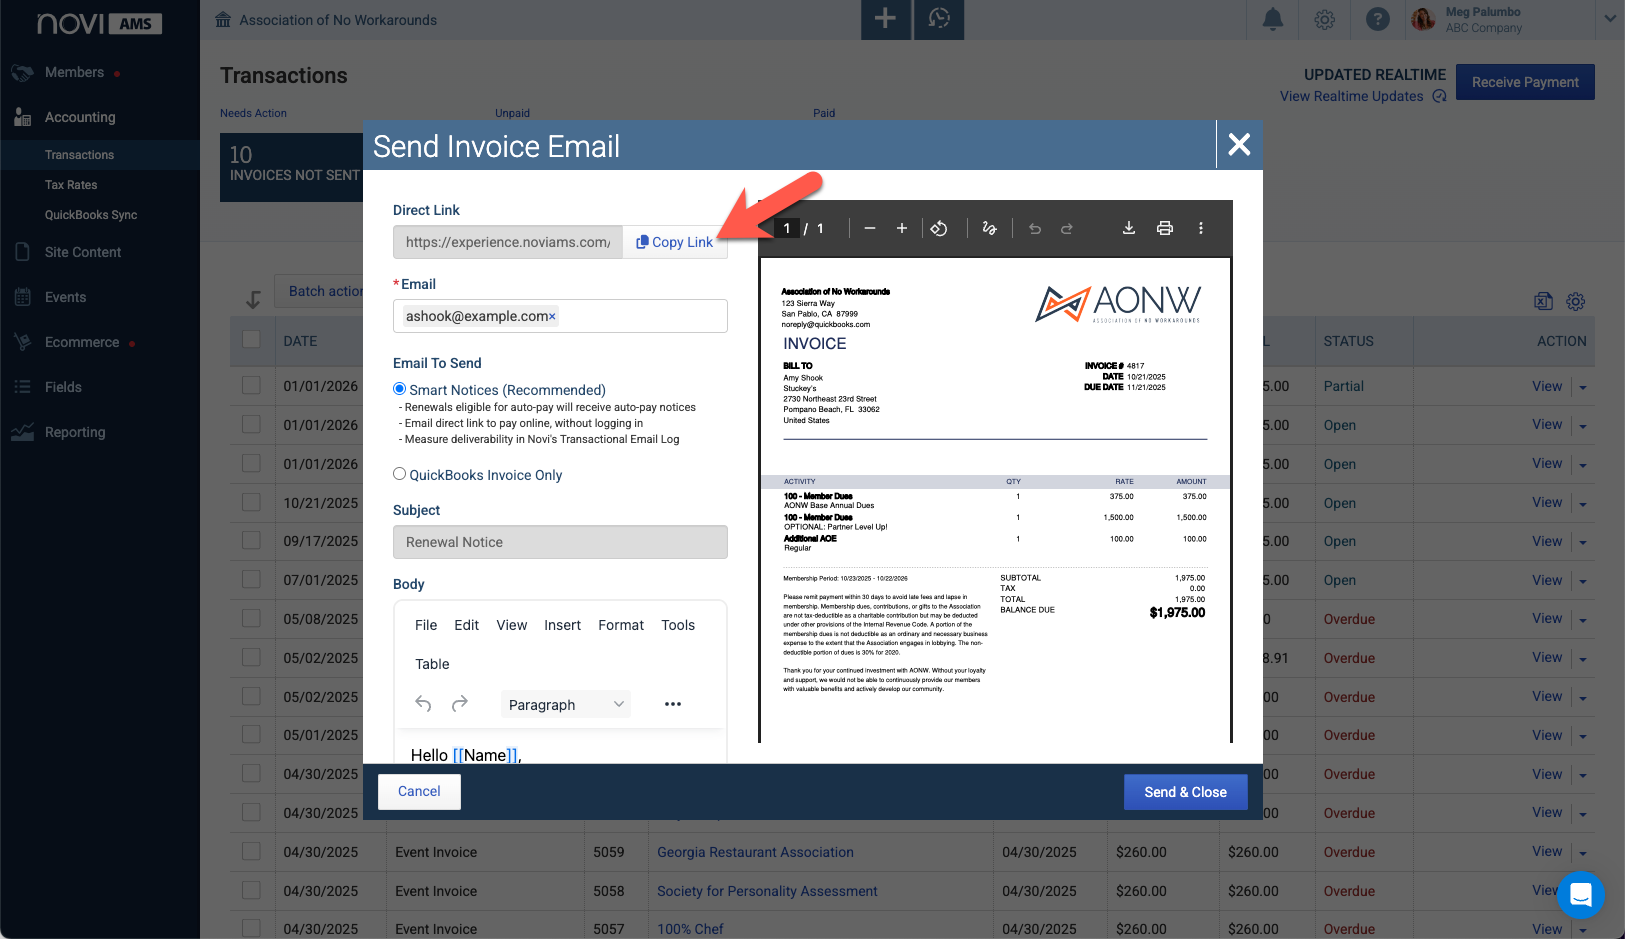The width and height of the screenshot is (1625, 939).
Task: Click the Send & Close button
Action: 1186,792
